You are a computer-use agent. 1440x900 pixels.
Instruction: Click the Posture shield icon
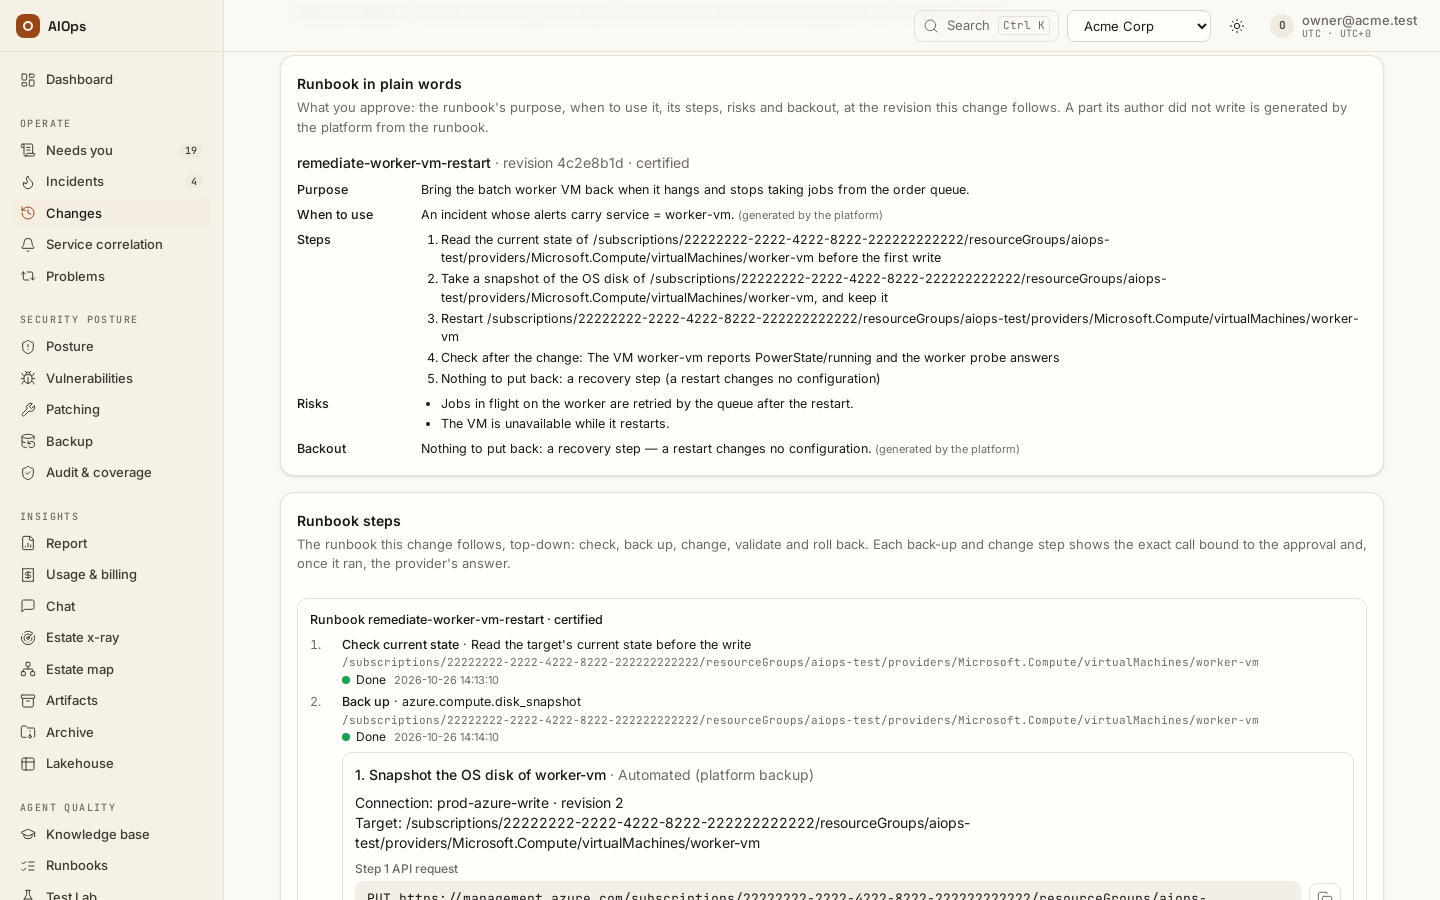[28, 347]
